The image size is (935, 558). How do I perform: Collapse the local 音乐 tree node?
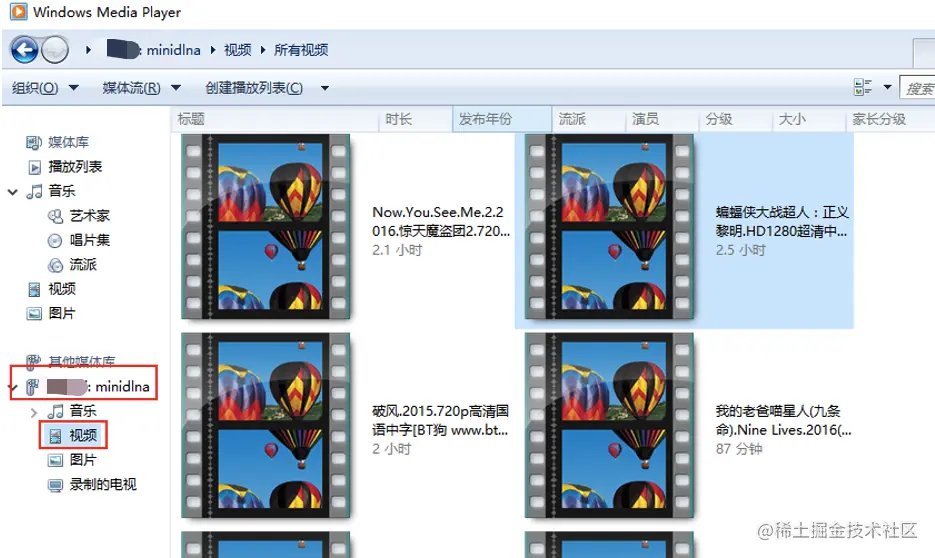[13, 191]
